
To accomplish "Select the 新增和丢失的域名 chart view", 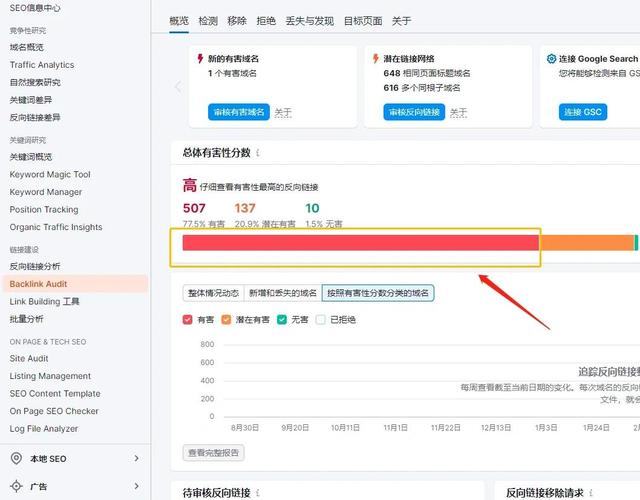I will pyautogui.click(x=283, y=293).
